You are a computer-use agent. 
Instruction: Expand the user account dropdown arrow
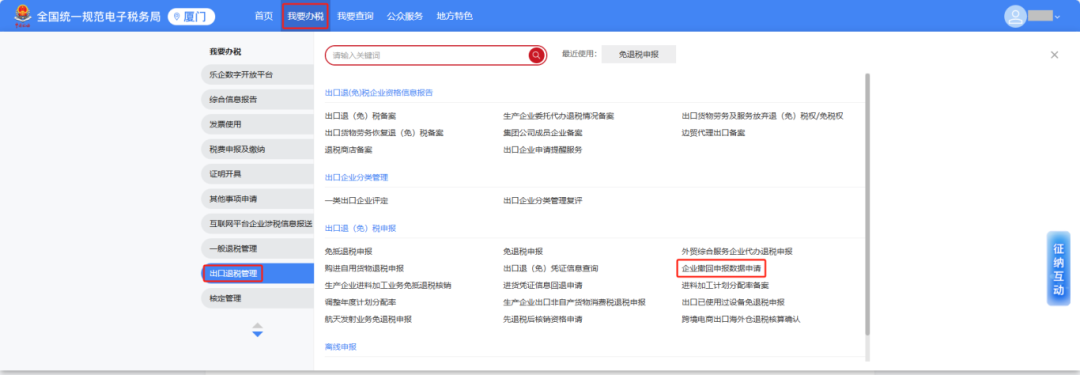(x=1057, y=17)
